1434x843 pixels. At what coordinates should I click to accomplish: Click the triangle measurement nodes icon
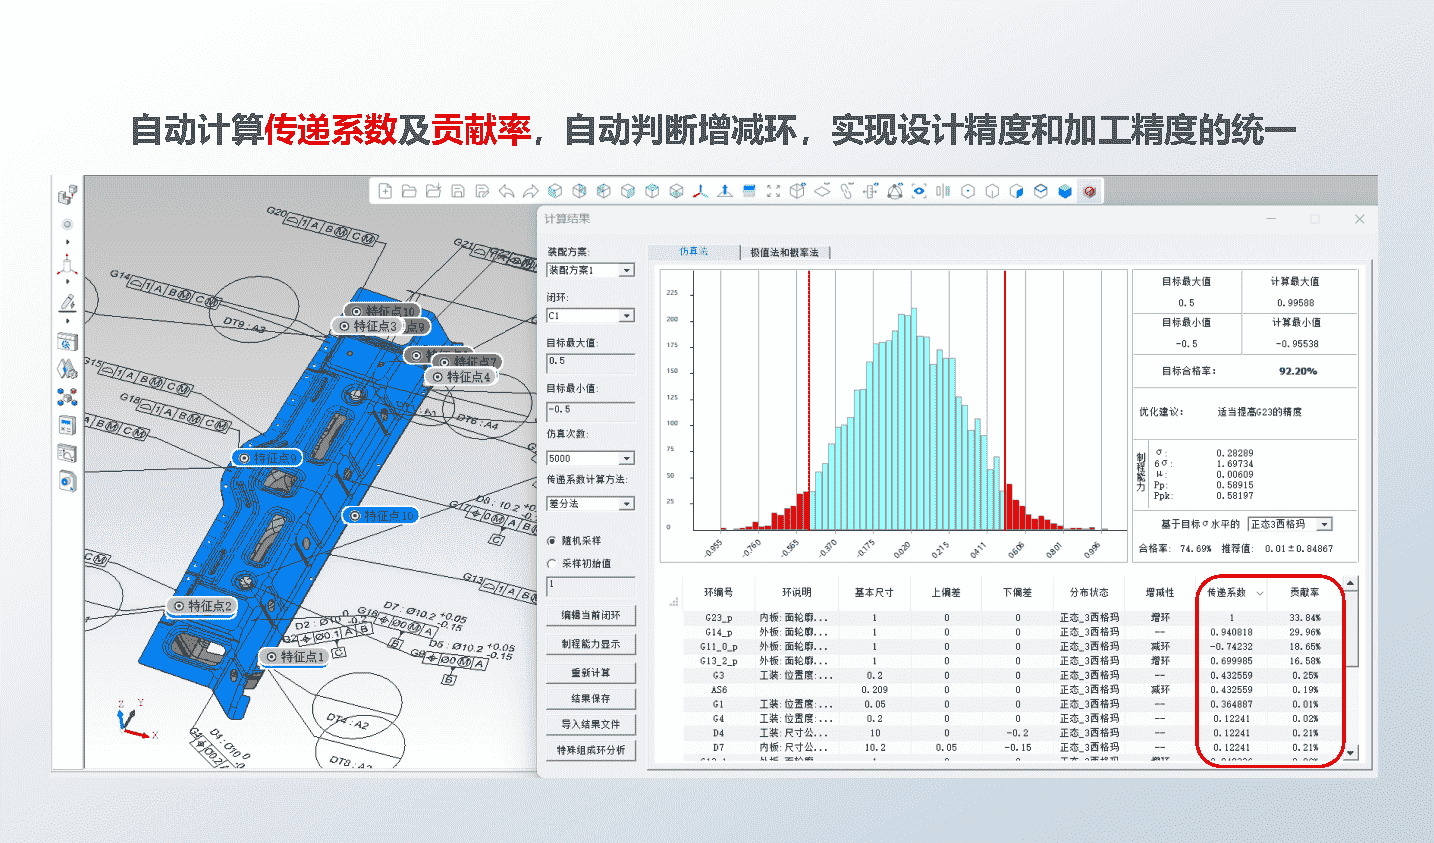pyautogui.click(x=895, y=191)
